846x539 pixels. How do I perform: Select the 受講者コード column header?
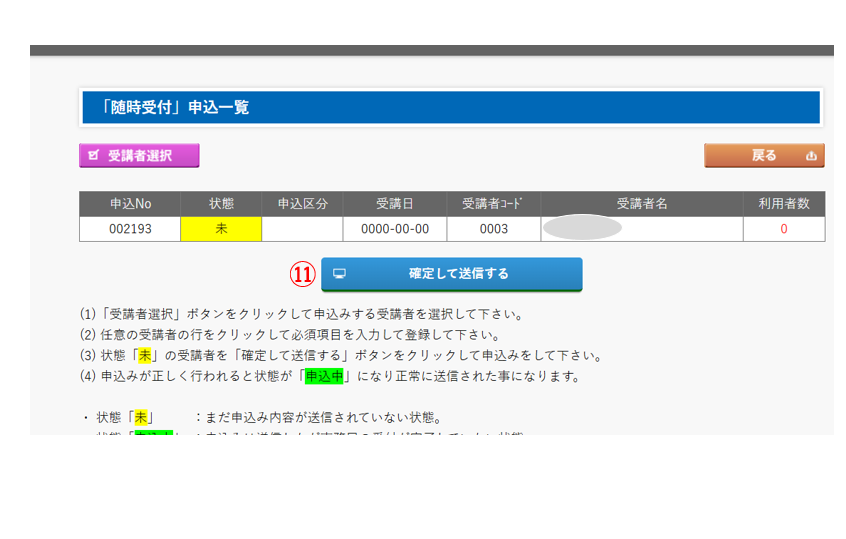(x=494, y=204)
